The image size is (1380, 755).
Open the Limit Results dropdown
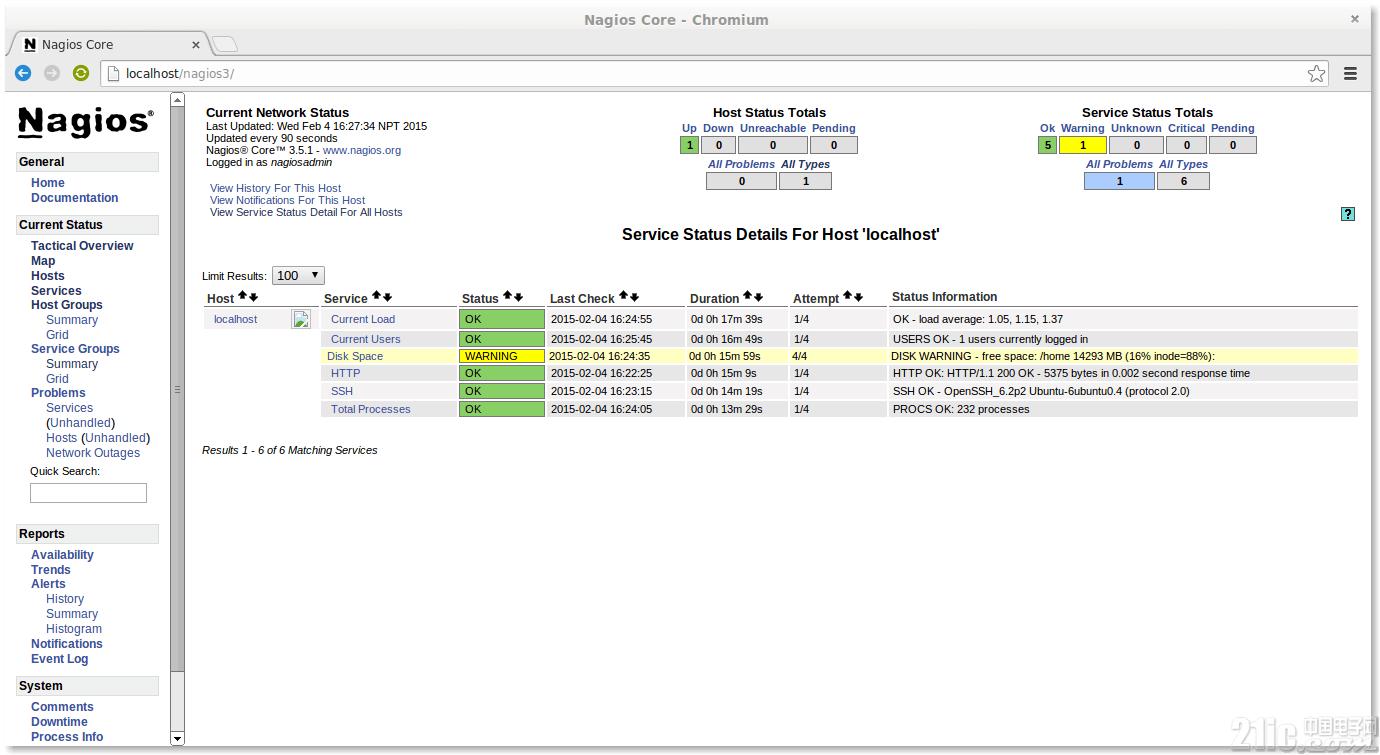(x=298, y=275)
